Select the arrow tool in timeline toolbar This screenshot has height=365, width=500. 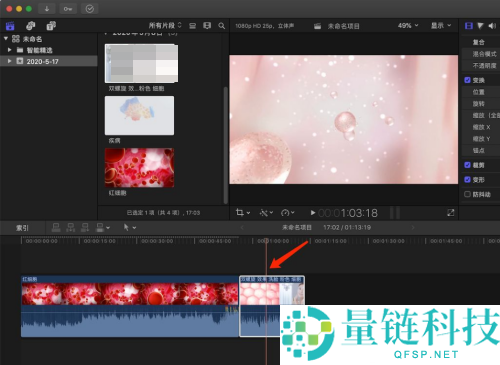(126, 227)
